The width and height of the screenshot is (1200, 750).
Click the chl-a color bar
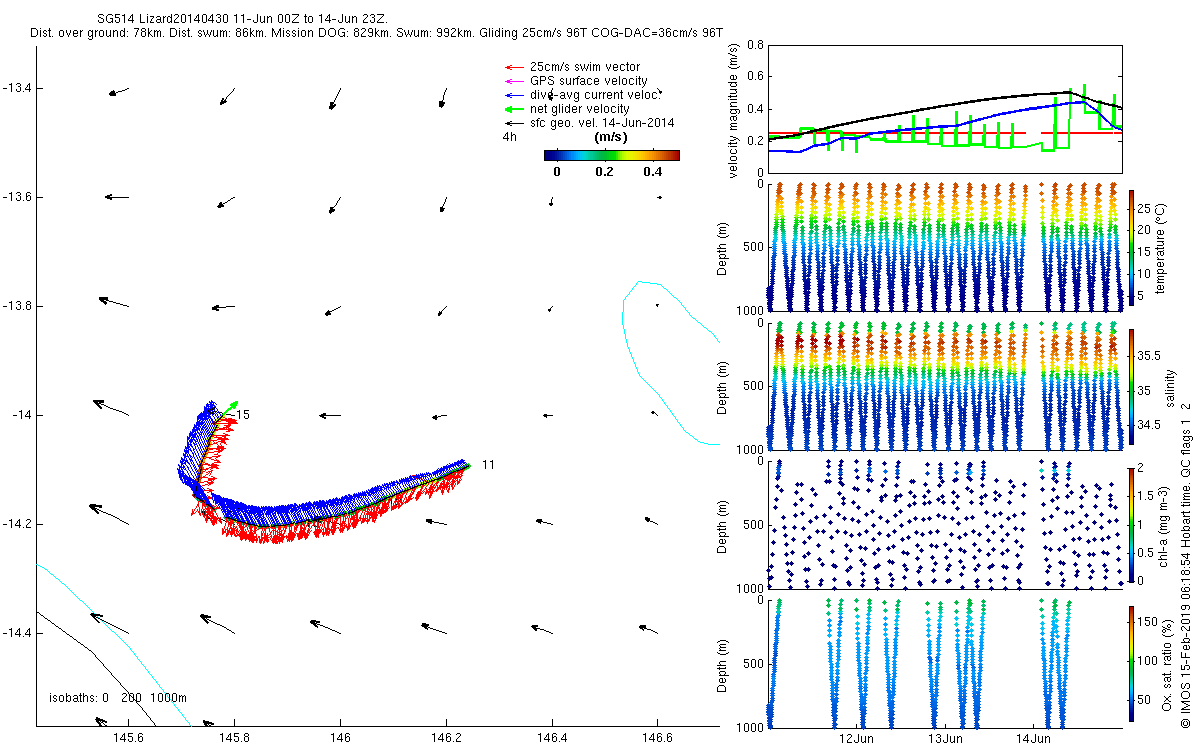[1131, 524]
